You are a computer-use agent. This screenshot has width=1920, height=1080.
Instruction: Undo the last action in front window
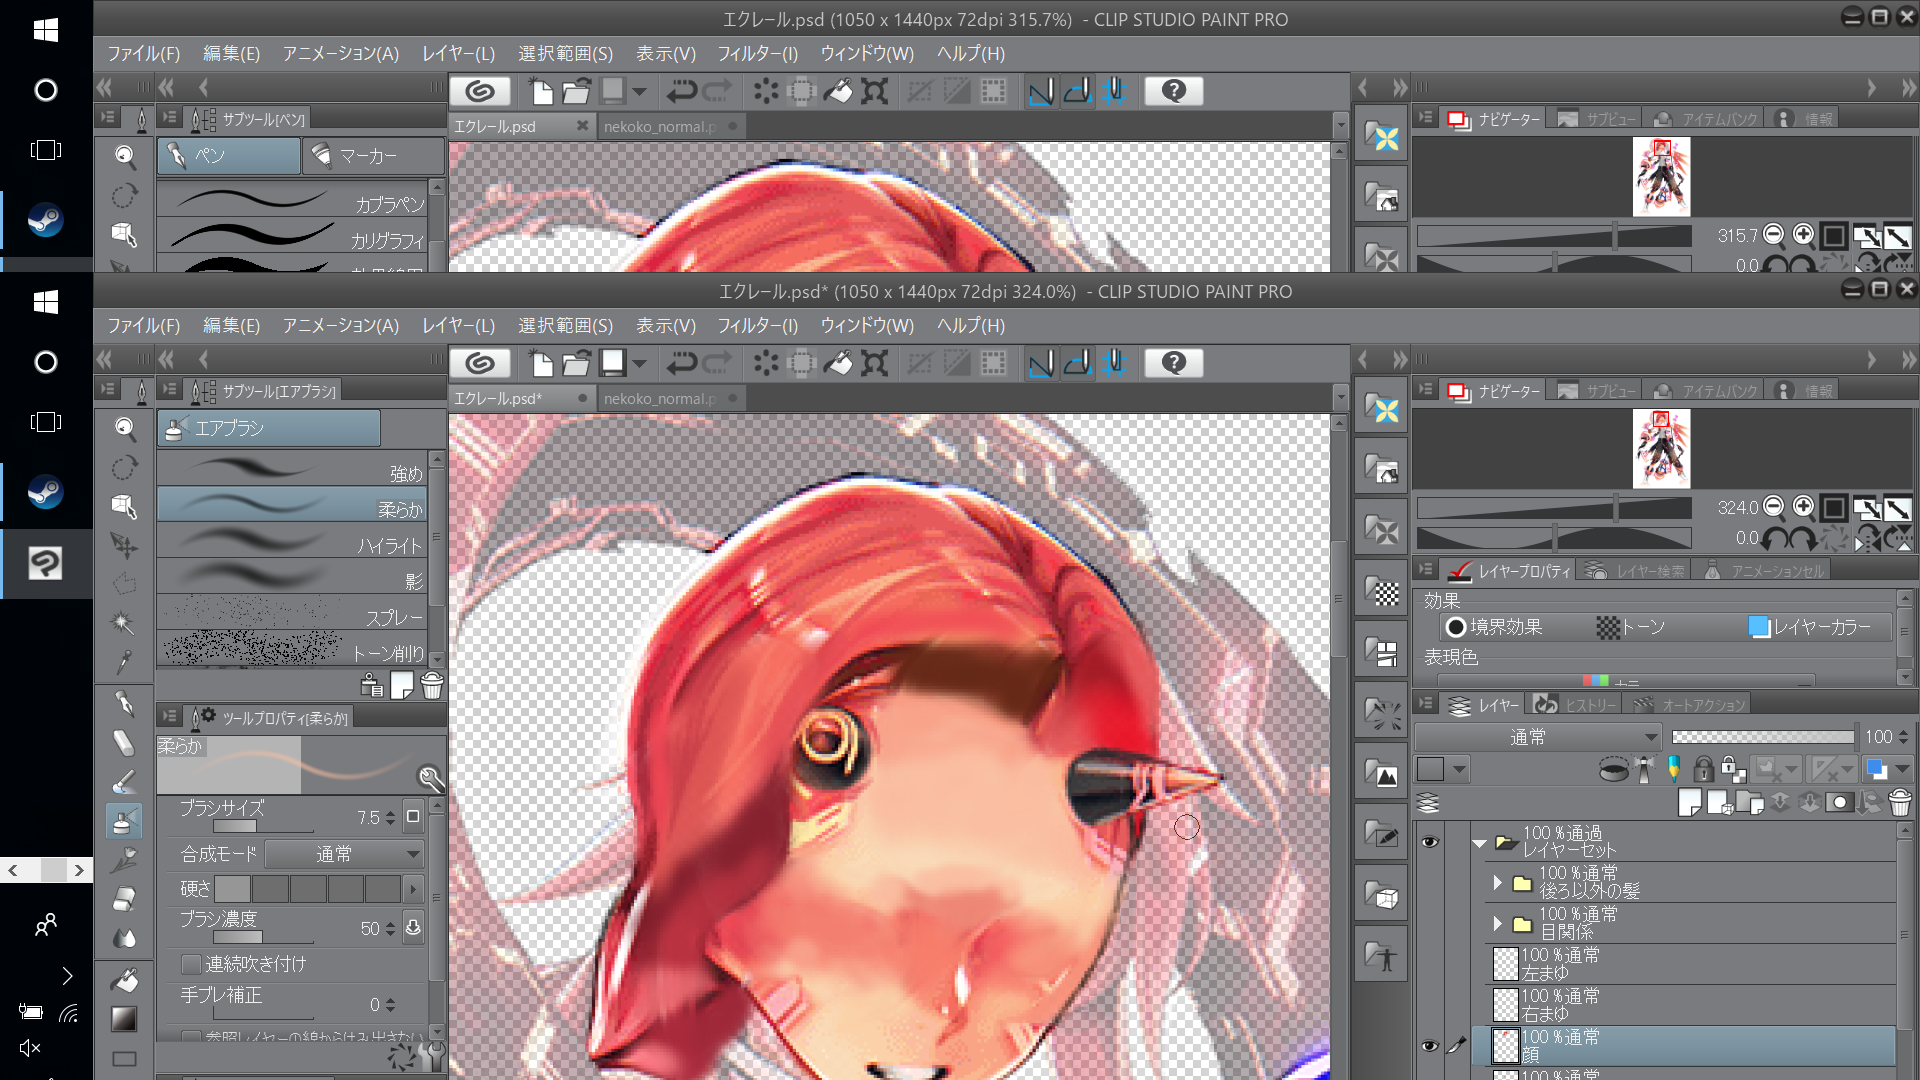click(681, 363)
